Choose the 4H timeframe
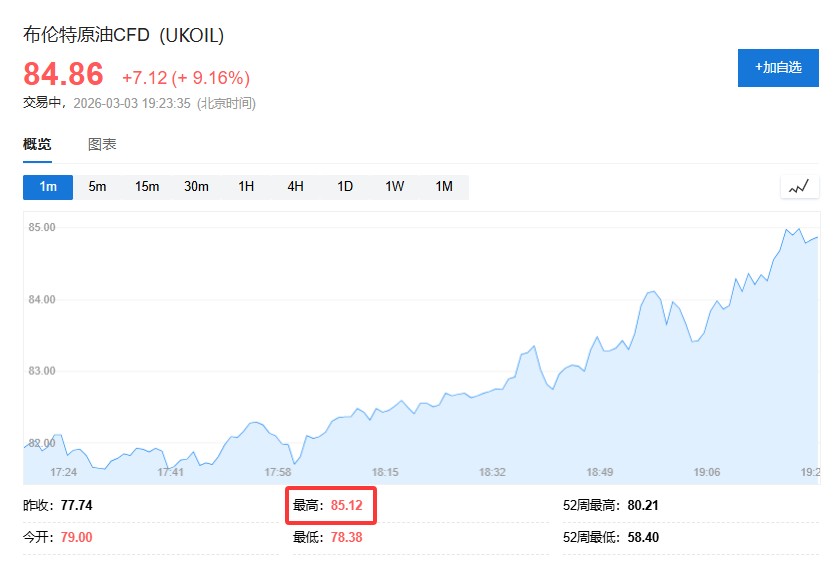This screenshot has height=568, width=839. 295,187
